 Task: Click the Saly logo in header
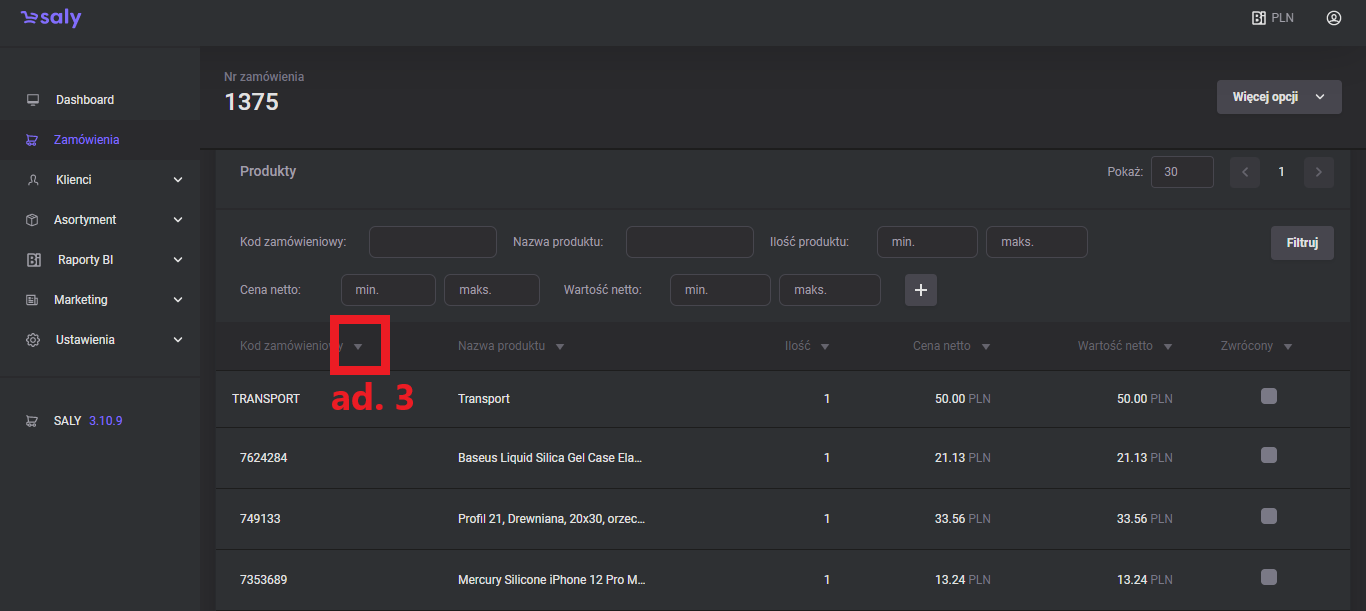51,19
